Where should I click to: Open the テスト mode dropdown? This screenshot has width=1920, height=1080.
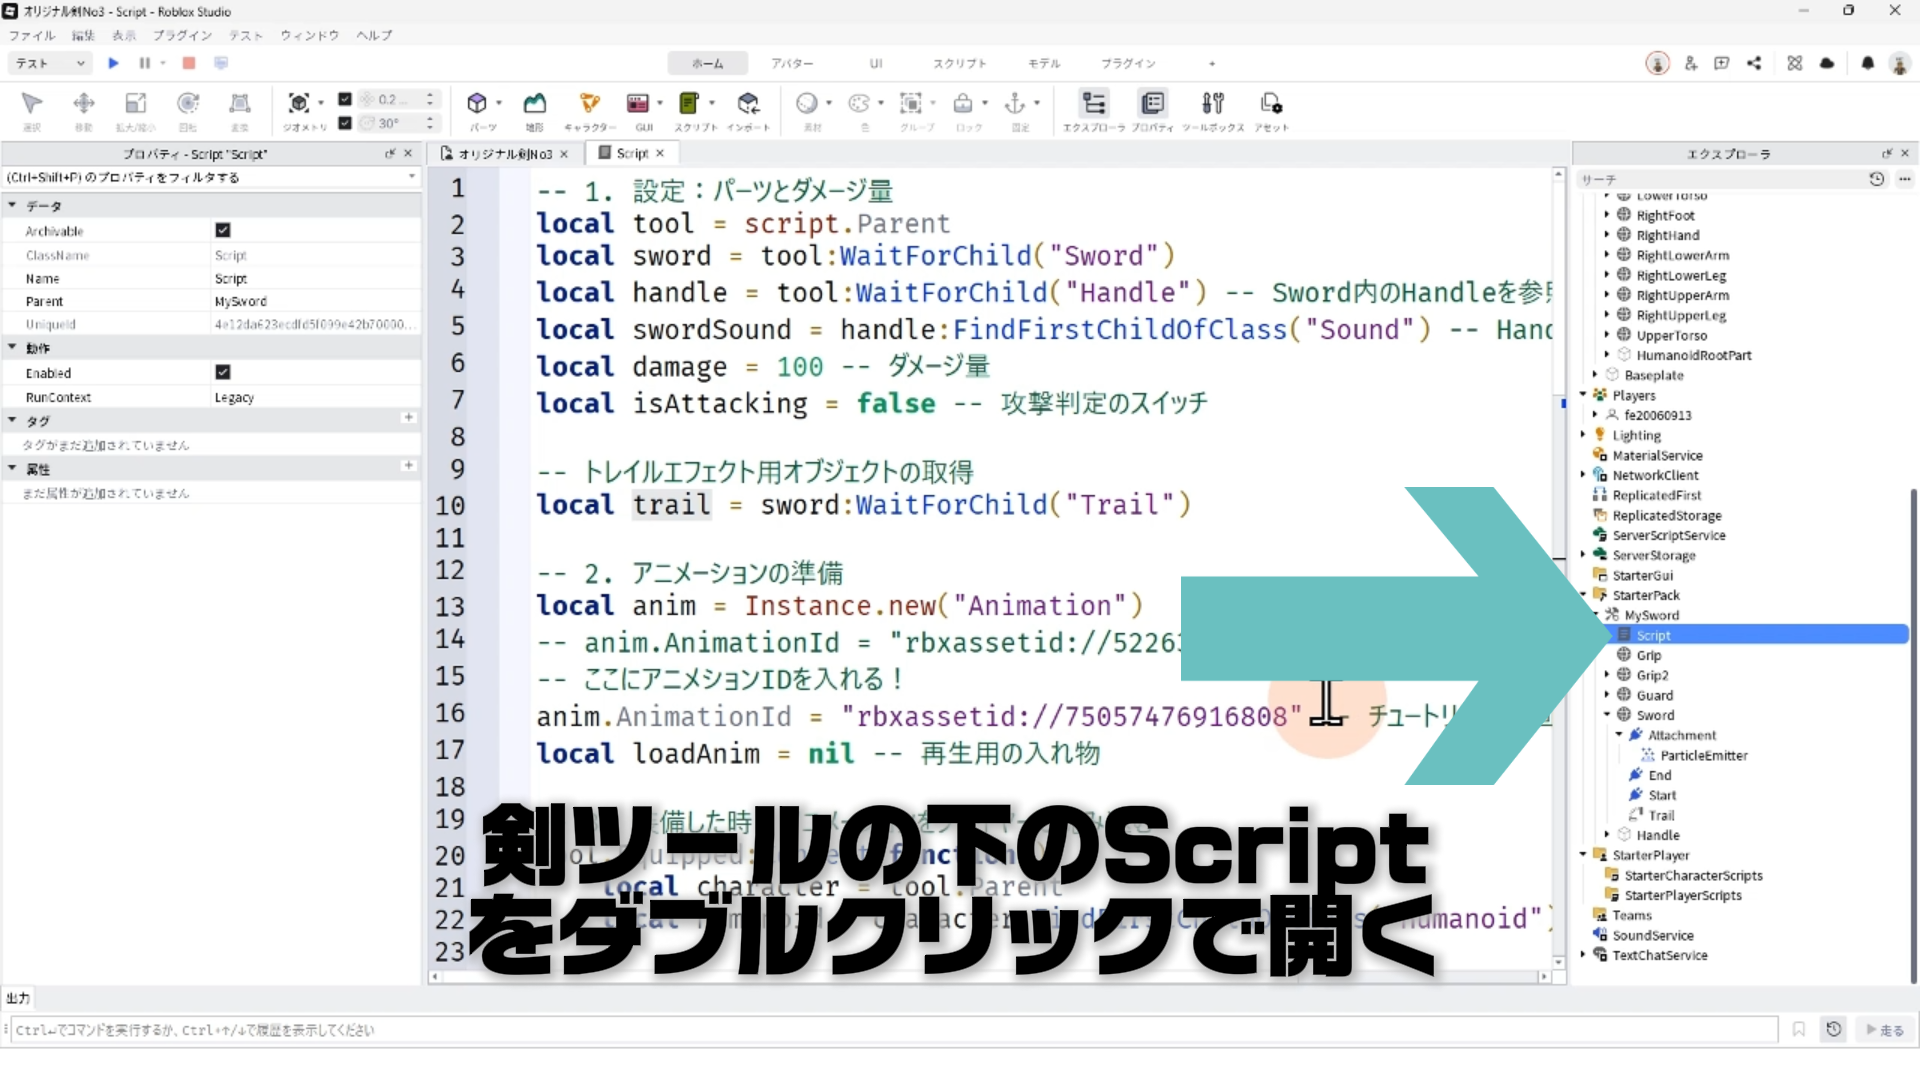coord(50,63)
